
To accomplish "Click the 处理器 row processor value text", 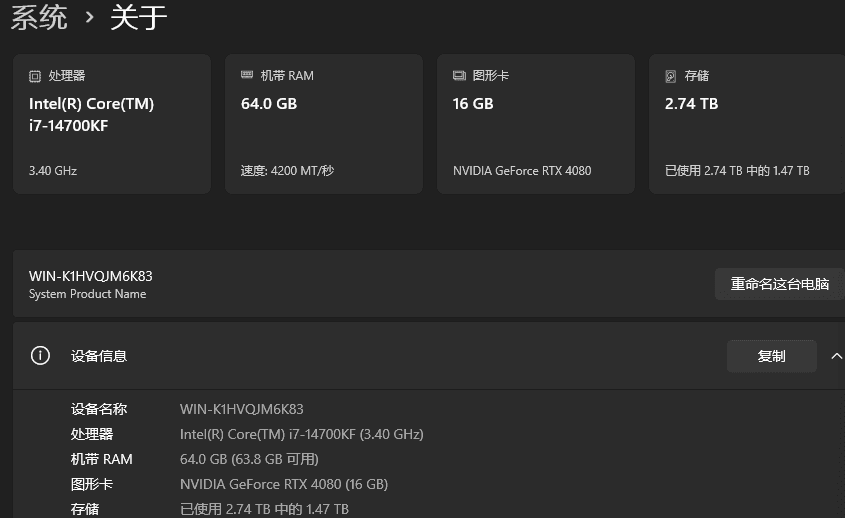I will [302, 434].
